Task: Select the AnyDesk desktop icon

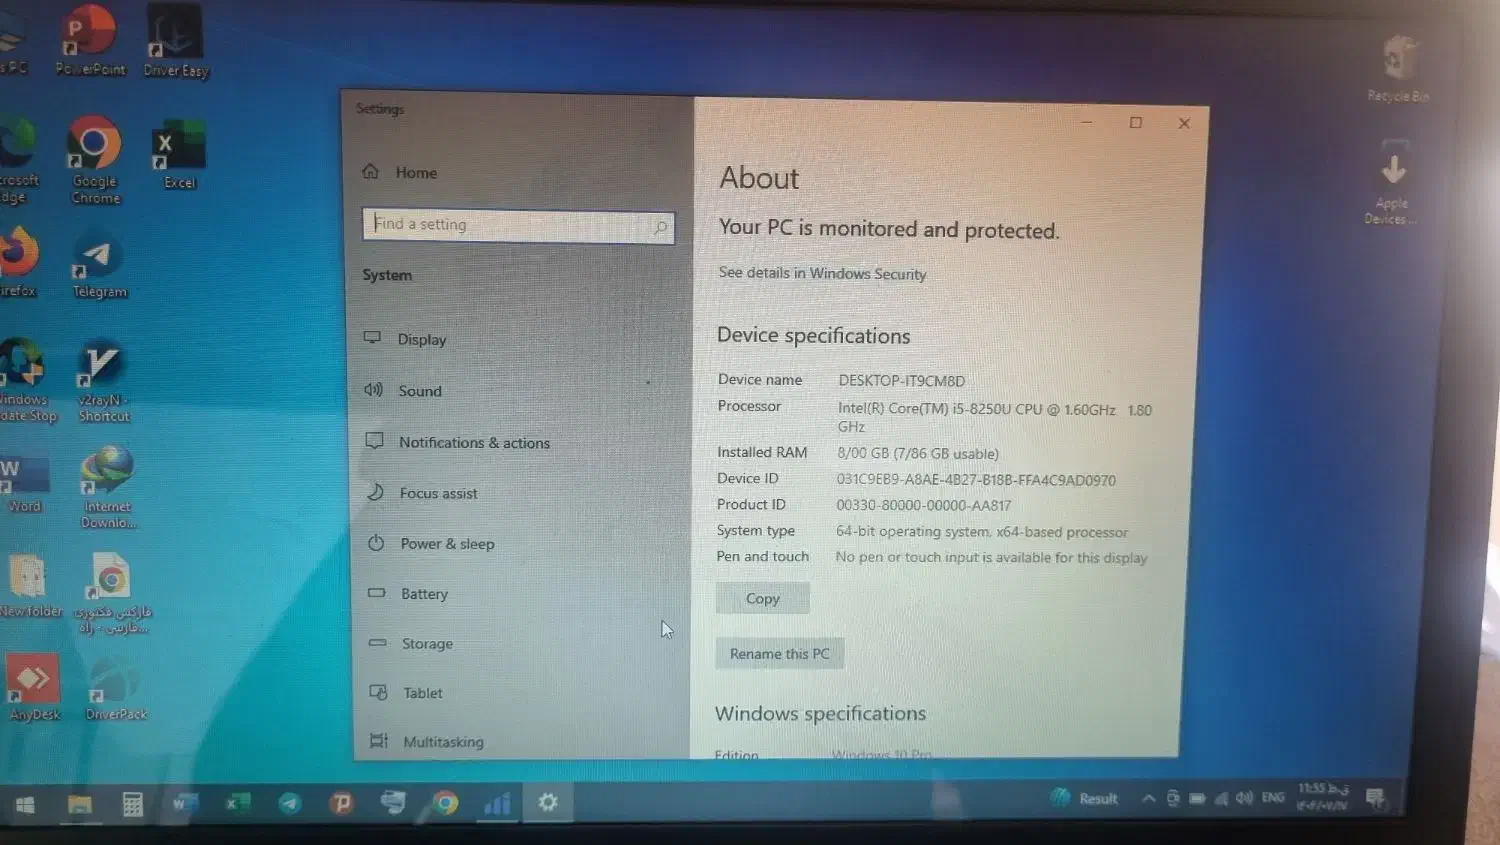Action: click(x=34, y=687)
